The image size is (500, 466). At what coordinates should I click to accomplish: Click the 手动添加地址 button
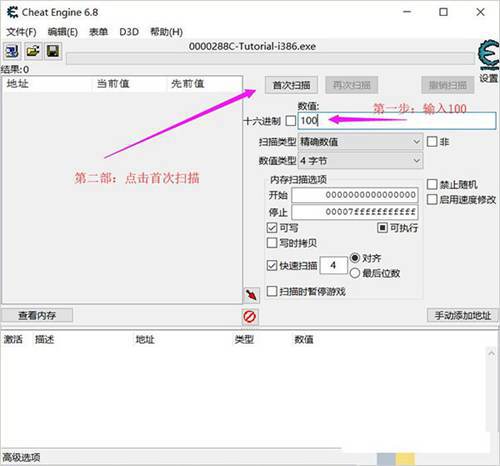462,315
